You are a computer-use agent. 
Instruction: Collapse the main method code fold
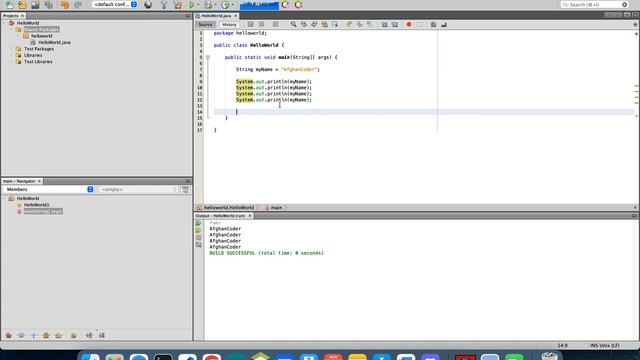[208, 58]
